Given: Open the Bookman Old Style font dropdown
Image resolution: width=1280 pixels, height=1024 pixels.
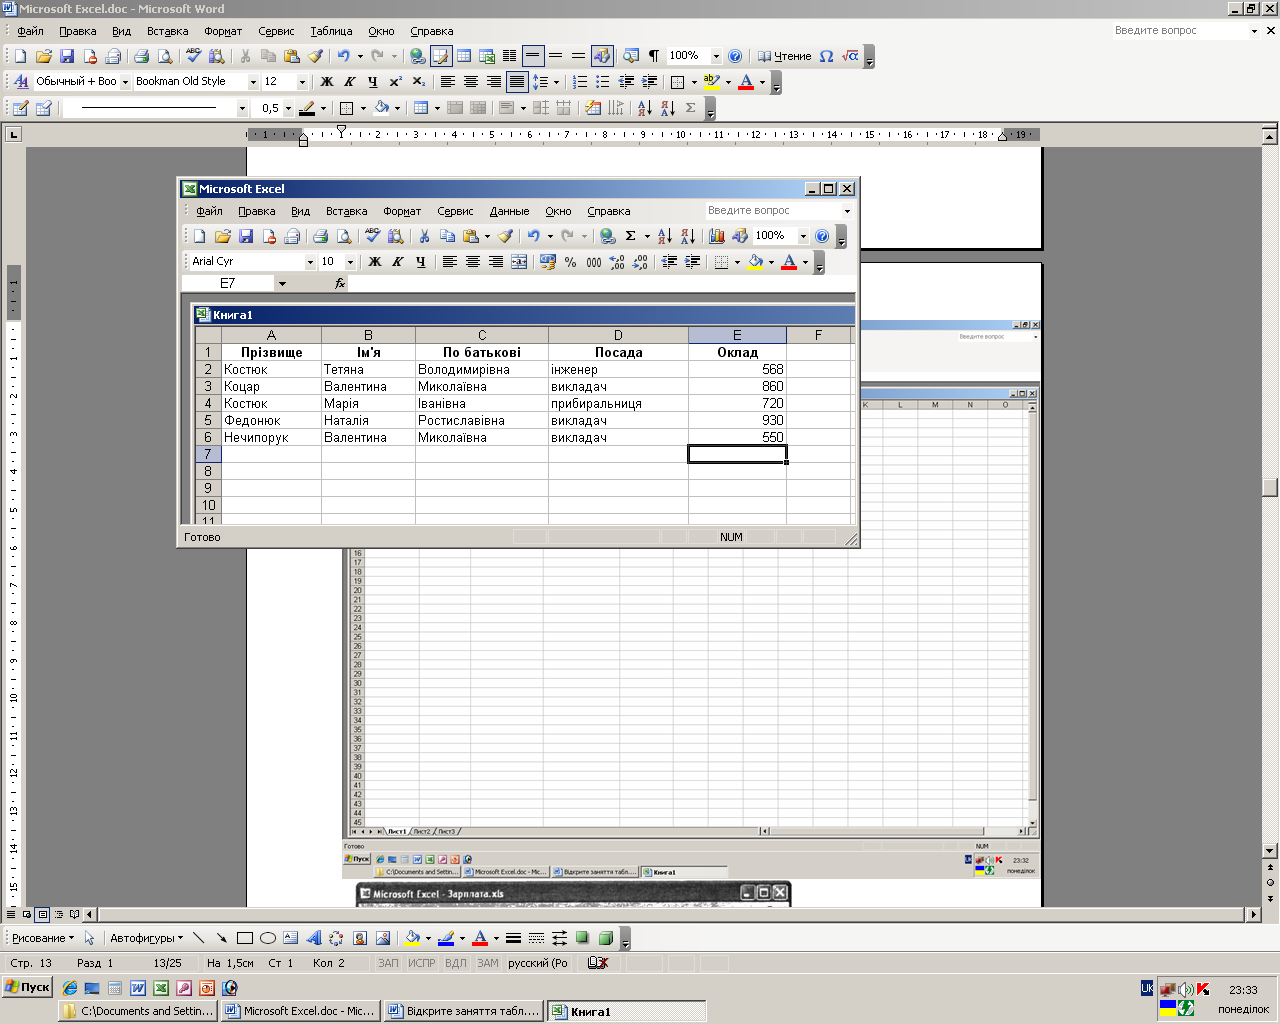Looking at the screenshot, I should [x=253, y=82].
